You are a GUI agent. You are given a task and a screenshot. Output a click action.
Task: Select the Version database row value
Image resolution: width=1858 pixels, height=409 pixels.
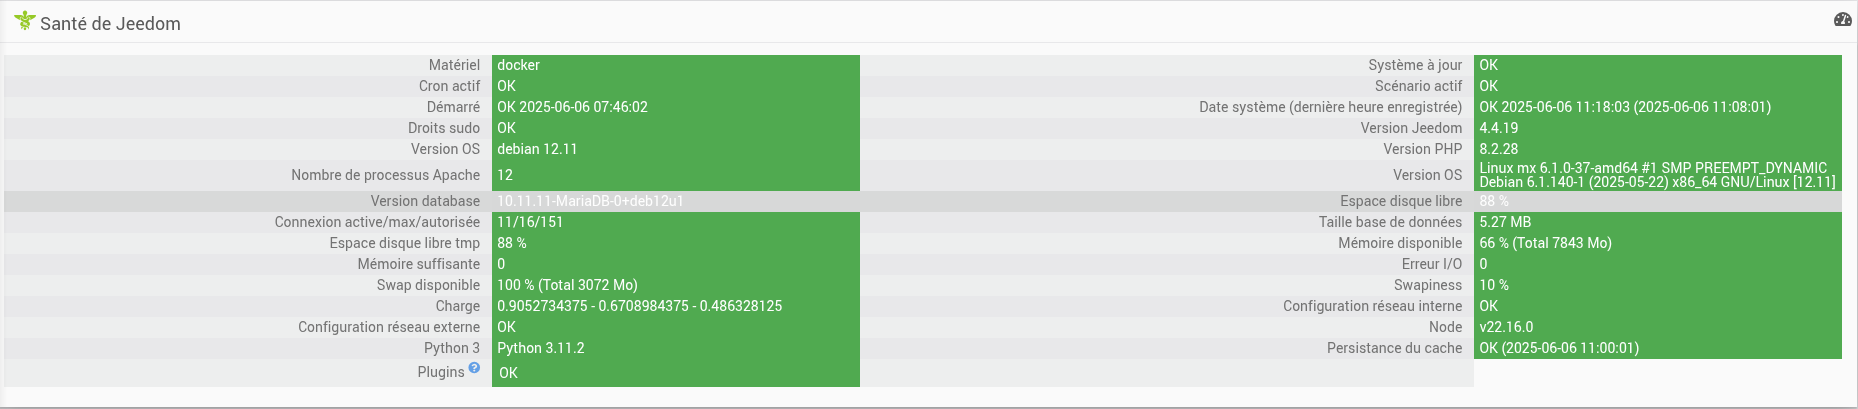pos(676,201)
